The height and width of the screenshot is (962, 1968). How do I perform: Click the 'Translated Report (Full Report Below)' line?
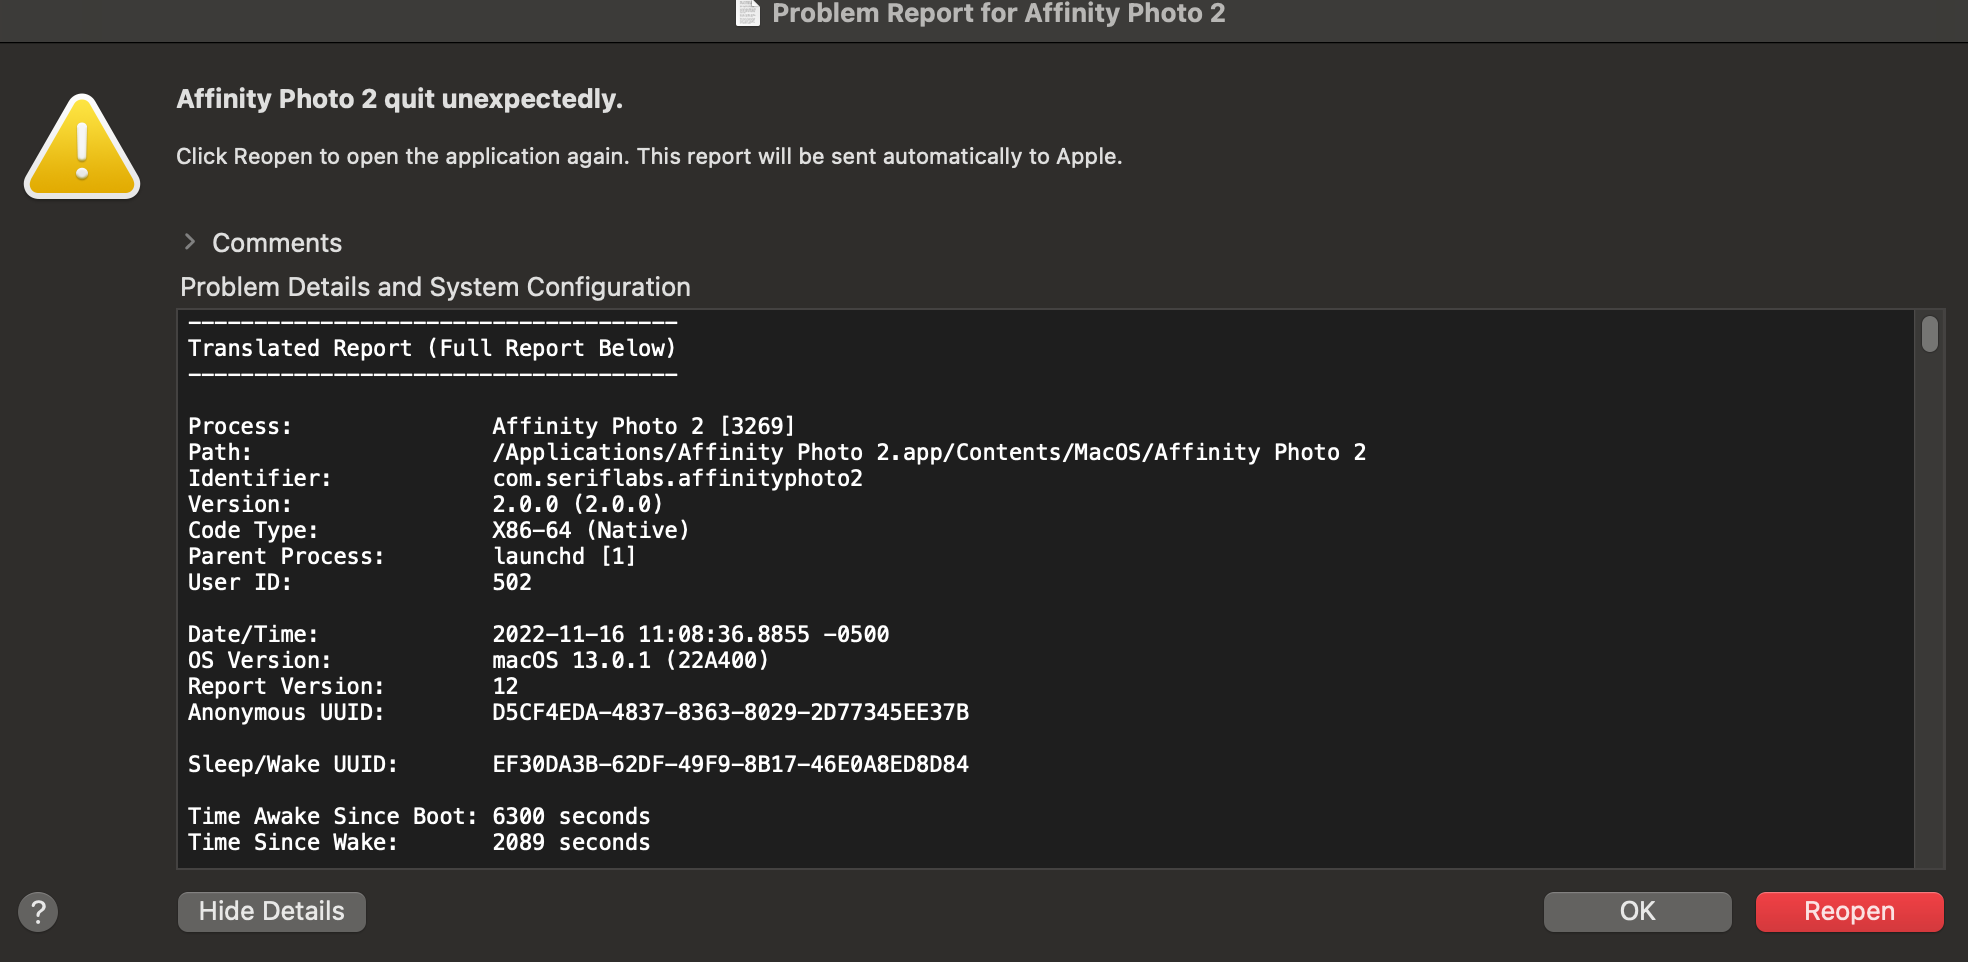coord(432,348)
